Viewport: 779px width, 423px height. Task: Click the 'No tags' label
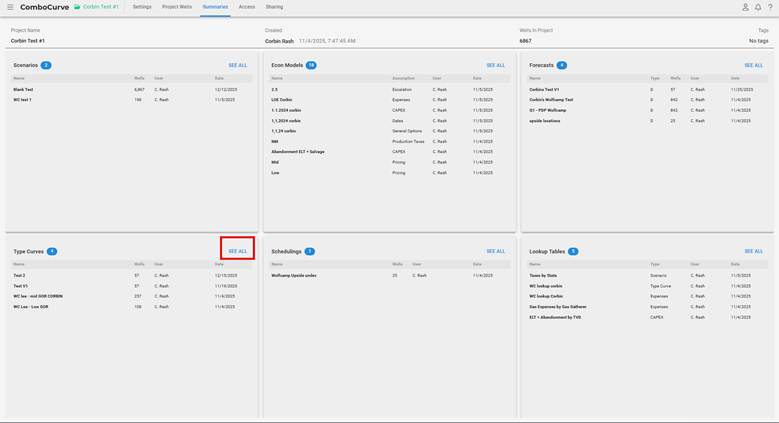[758, 41]
